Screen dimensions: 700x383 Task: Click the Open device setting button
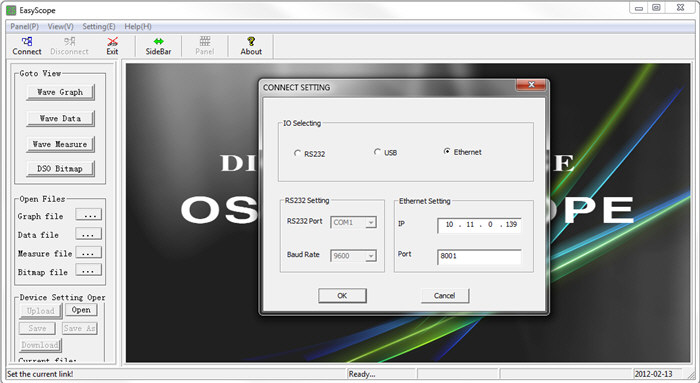point(81,310)
